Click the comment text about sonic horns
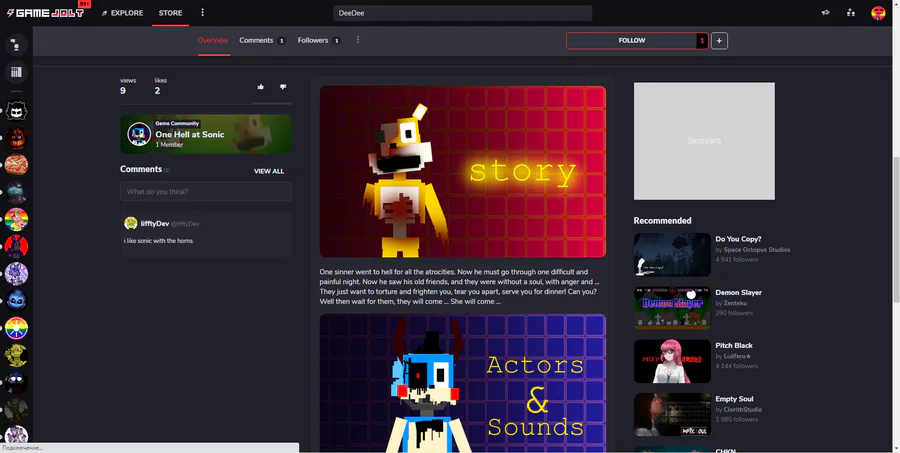 tap(158, 241)
